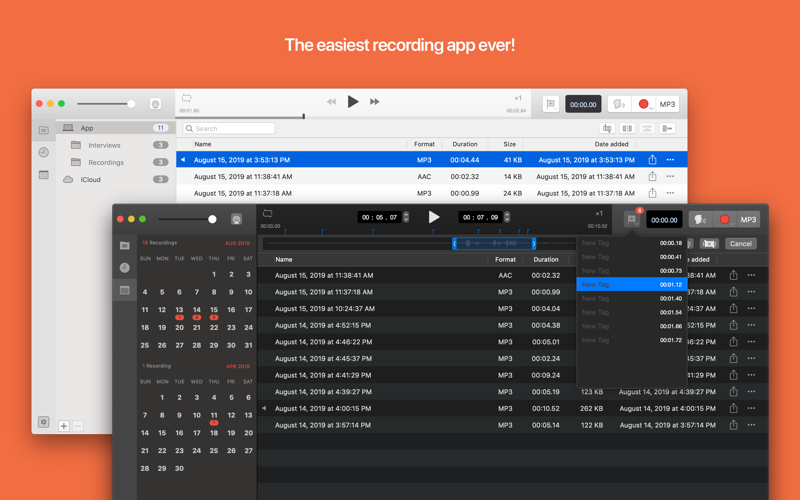This screenshot has width=800, height=500.
Task: Toggle loop icon in the dark window
Action: 268,213
